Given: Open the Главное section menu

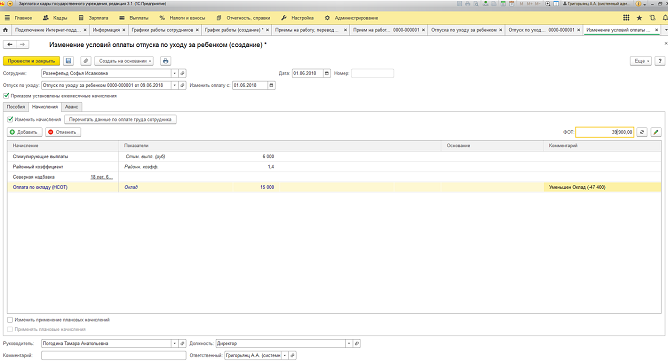Looking at the screenshot, I should (18, 18).
